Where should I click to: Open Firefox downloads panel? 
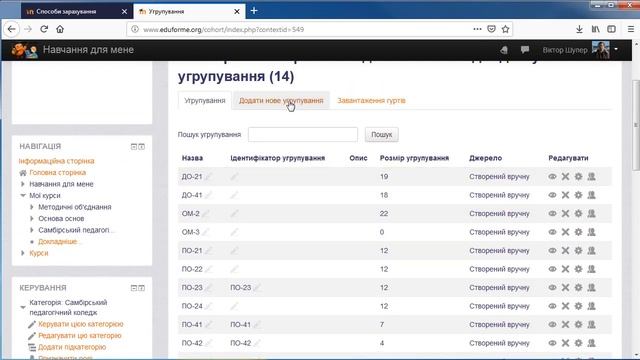[579, 29]
